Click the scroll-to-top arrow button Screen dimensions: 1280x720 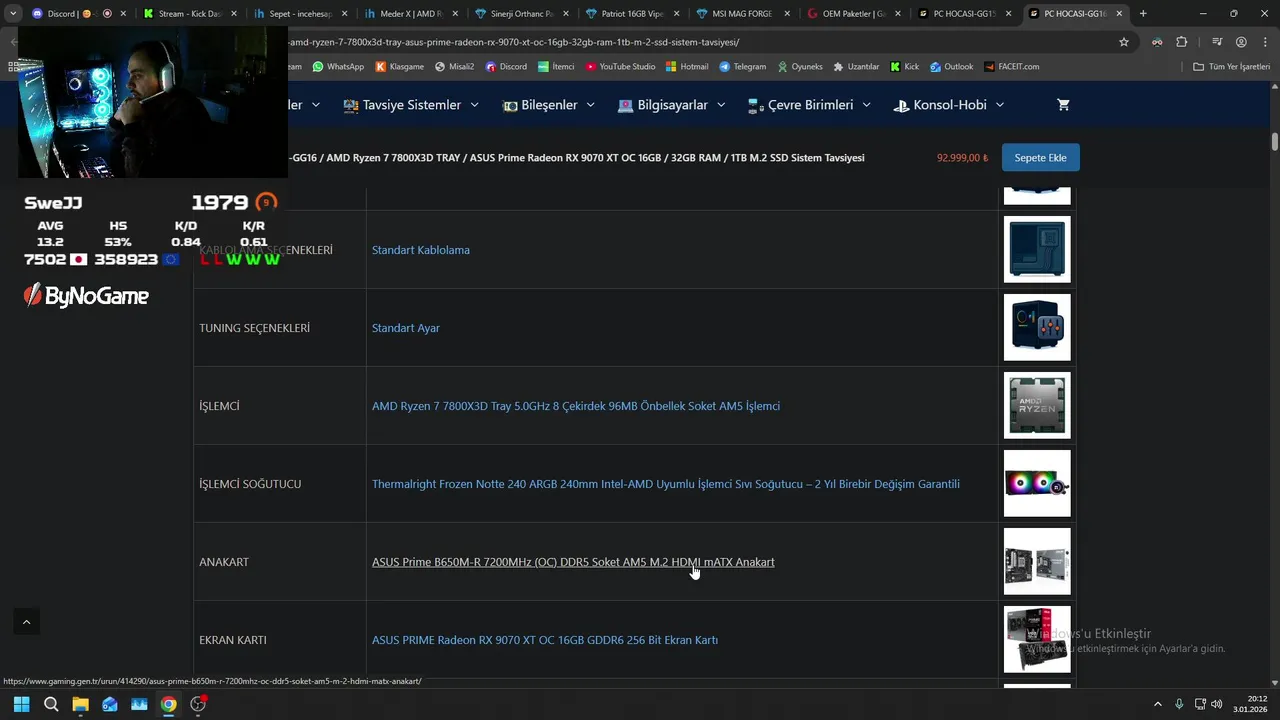26,622
